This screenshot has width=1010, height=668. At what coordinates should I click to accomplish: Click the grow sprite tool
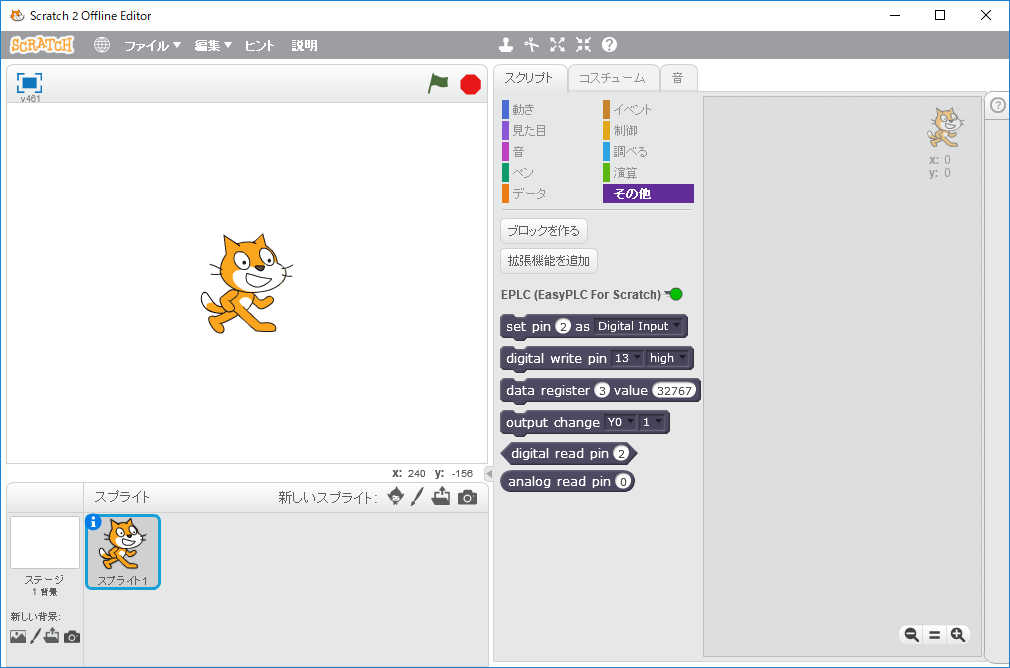point(557,45)
